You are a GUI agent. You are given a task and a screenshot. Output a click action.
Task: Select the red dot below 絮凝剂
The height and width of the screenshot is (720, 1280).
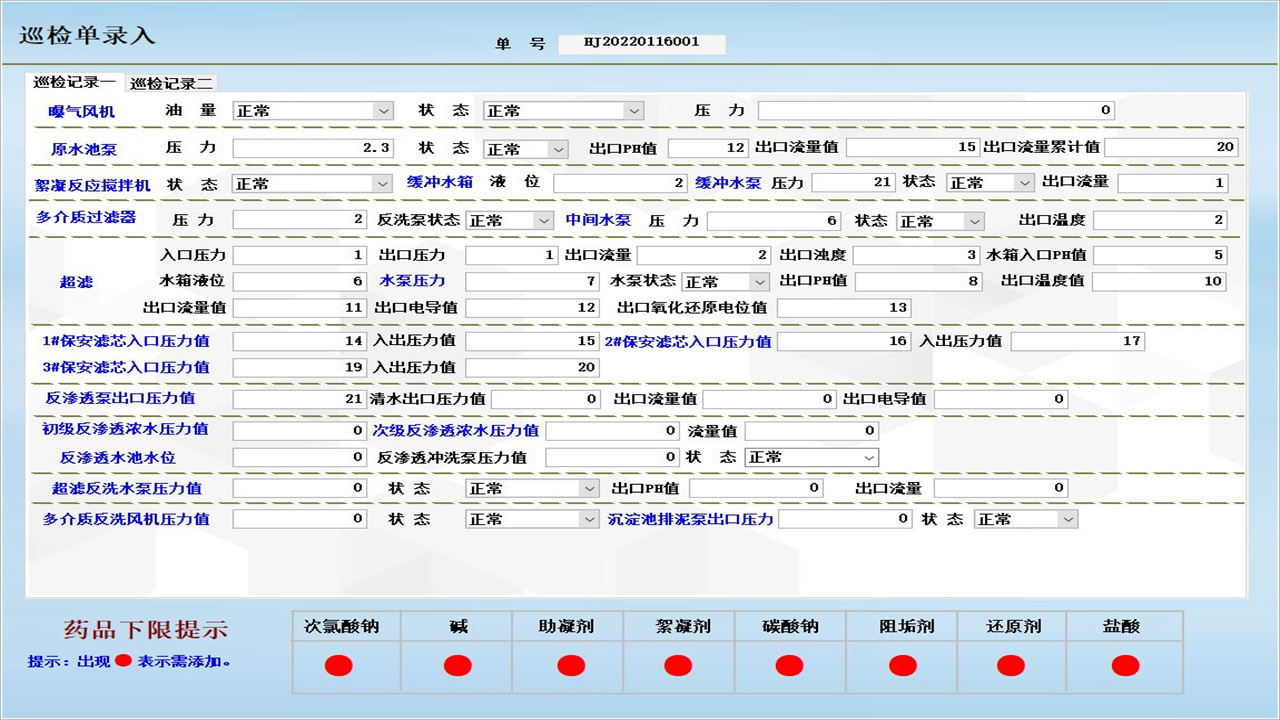(x=678, y=666)
